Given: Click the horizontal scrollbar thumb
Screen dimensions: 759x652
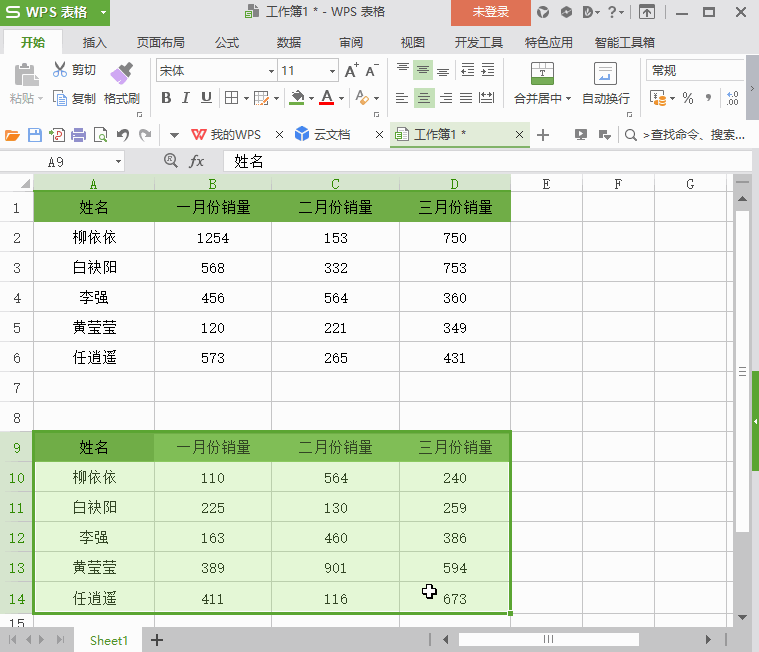Looking at the screenshot, I should pos(548,639).
